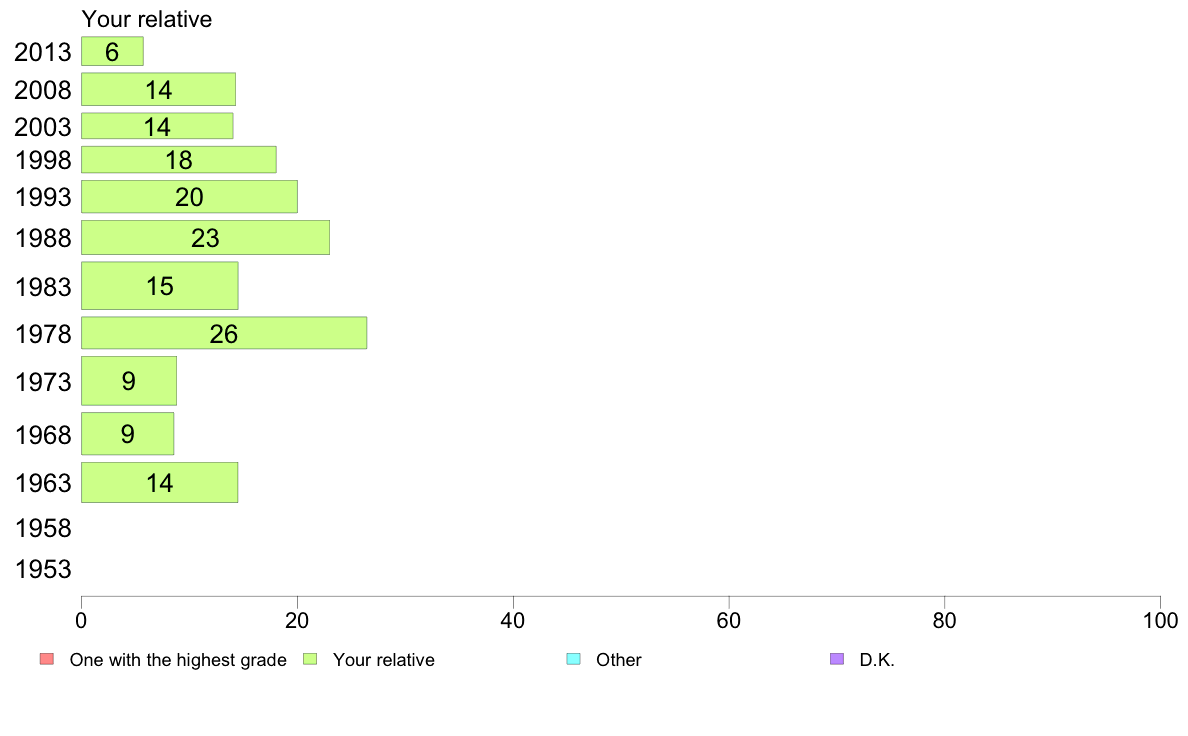
Task: Click the 1983 bar showing 15
Action: point(160,286)
